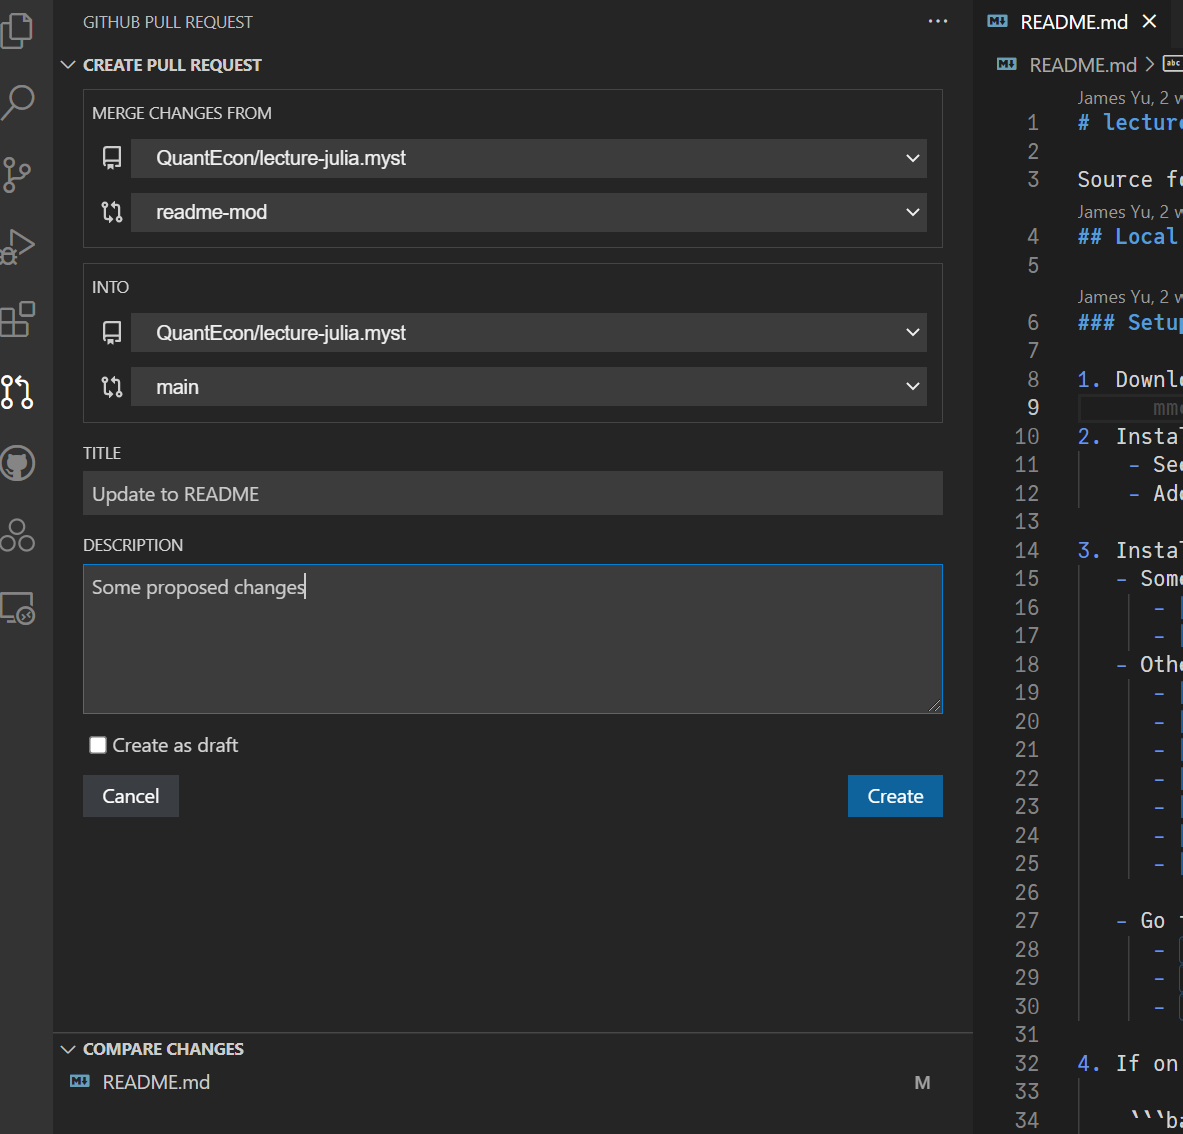Click README.md in the editor breadcrumb
The width and height of the screenshot is (1183, 1134).
pyautogui.click(x=1082, y=65)
